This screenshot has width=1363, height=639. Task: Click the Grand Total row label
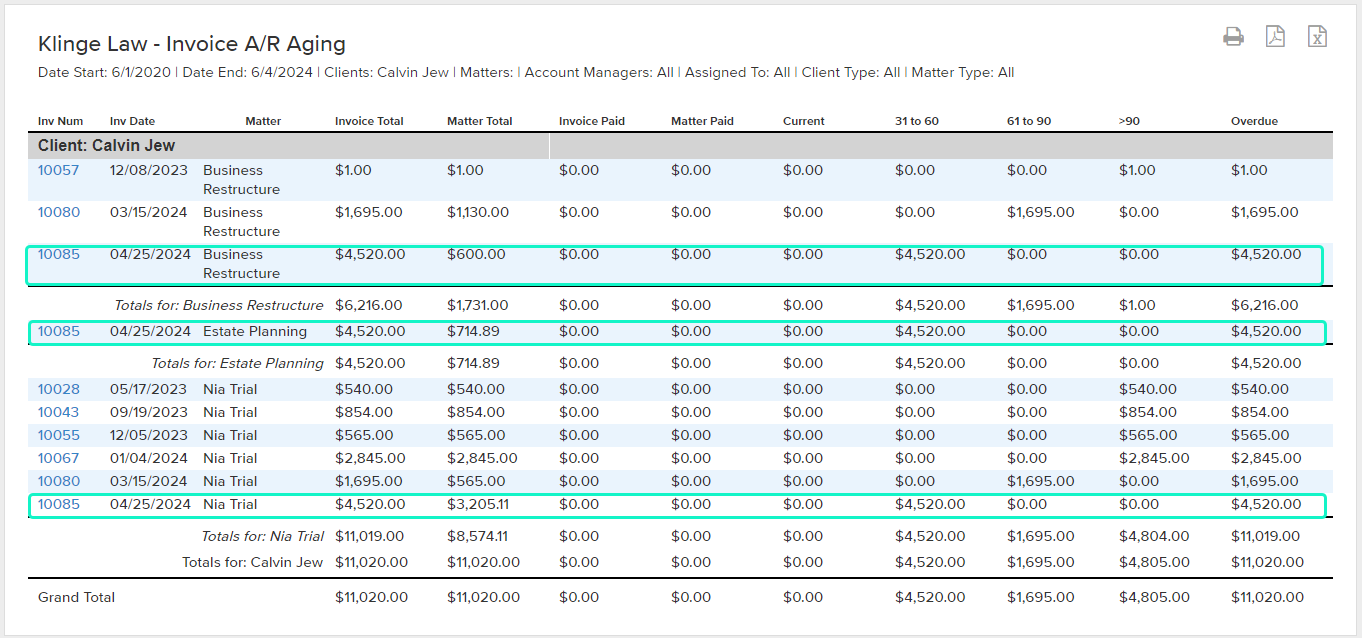tap(76, 597)
